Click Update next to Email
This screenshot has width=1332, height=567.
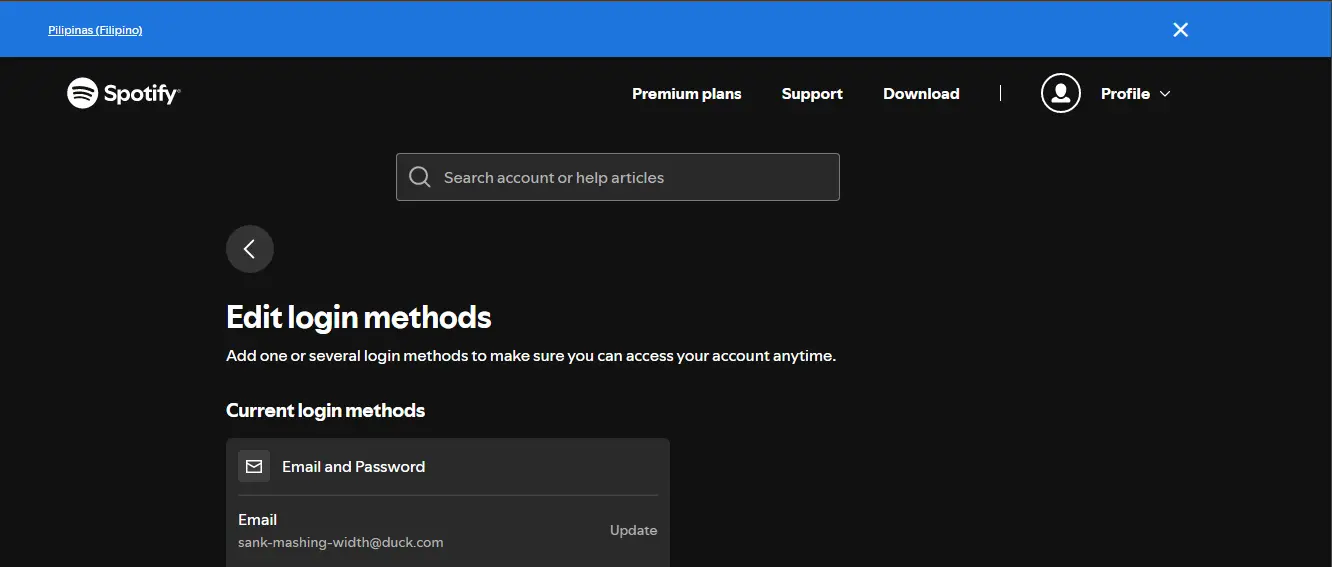coord(634,530)
